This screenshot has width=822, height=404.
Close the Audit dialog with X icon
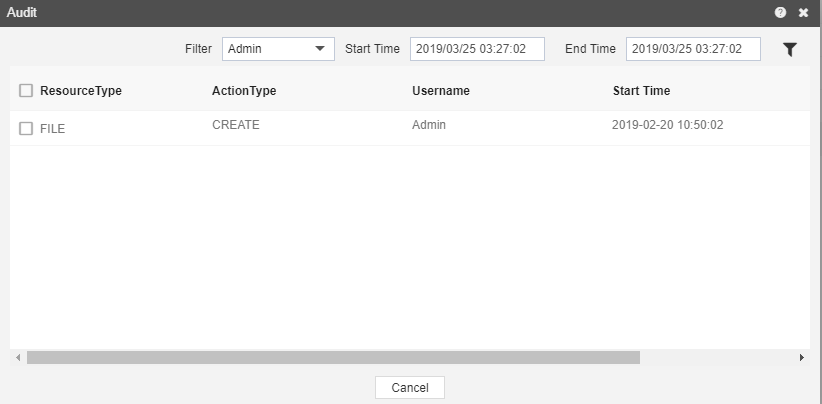pos(803,13)
